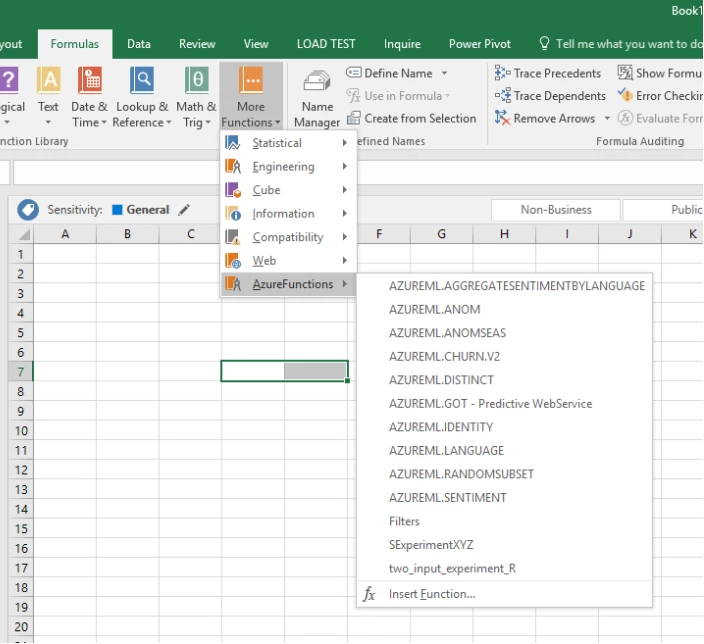704x644 pixels.
Task: Click the More Functions book icon
Action: (251, 80)
